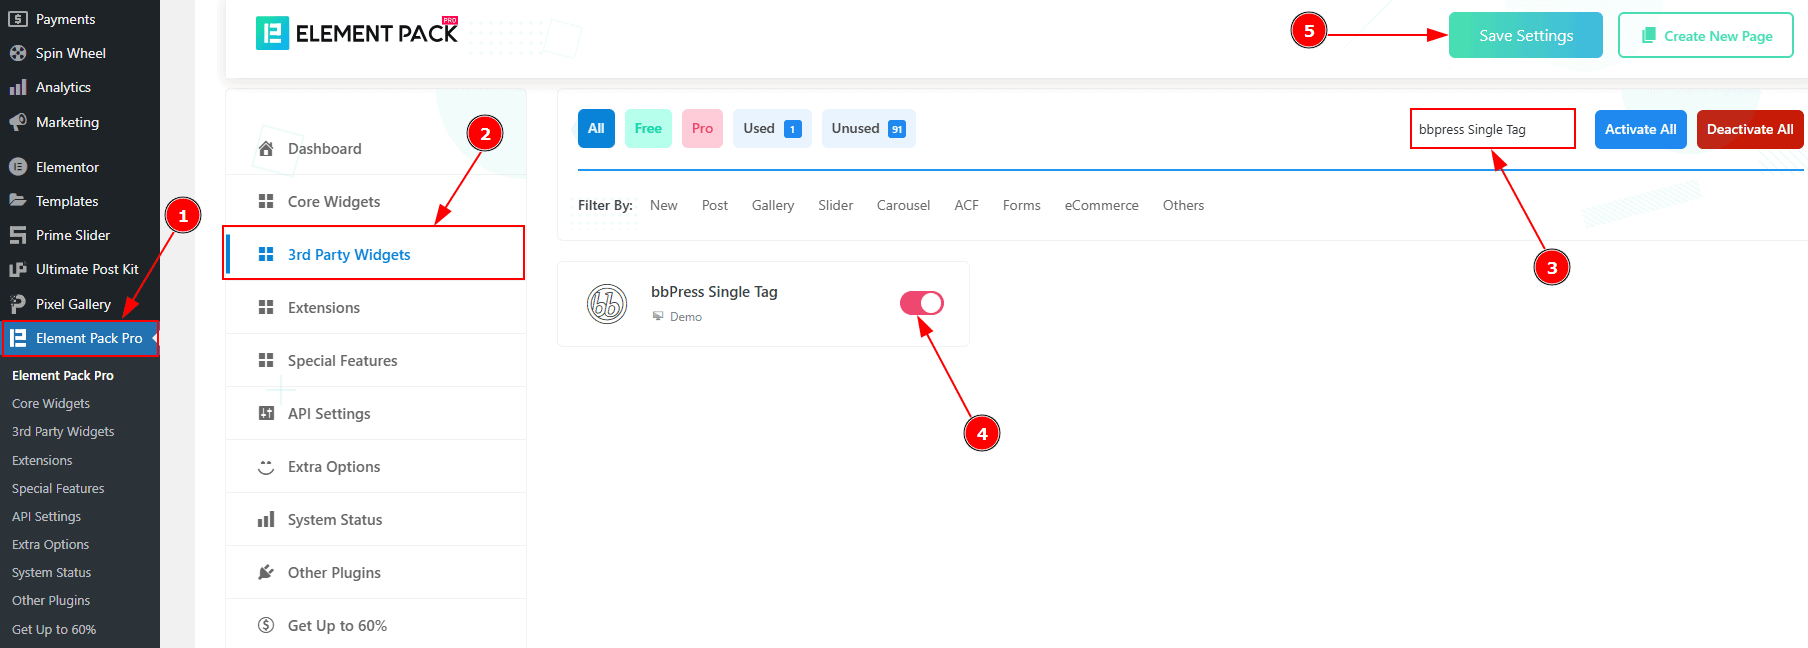The width and height of the screenshot is (1808, 648).
Task: Click the Element Pack Pro sidebar icon
Action: (x=18, y=338)
